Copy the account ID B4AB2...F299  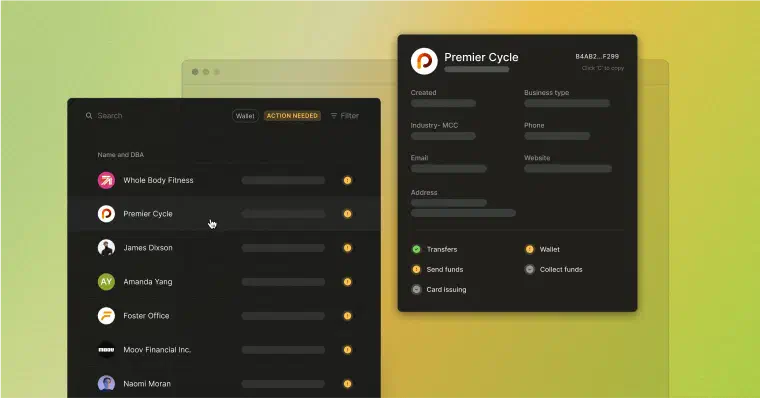click(x=597, y=57)
